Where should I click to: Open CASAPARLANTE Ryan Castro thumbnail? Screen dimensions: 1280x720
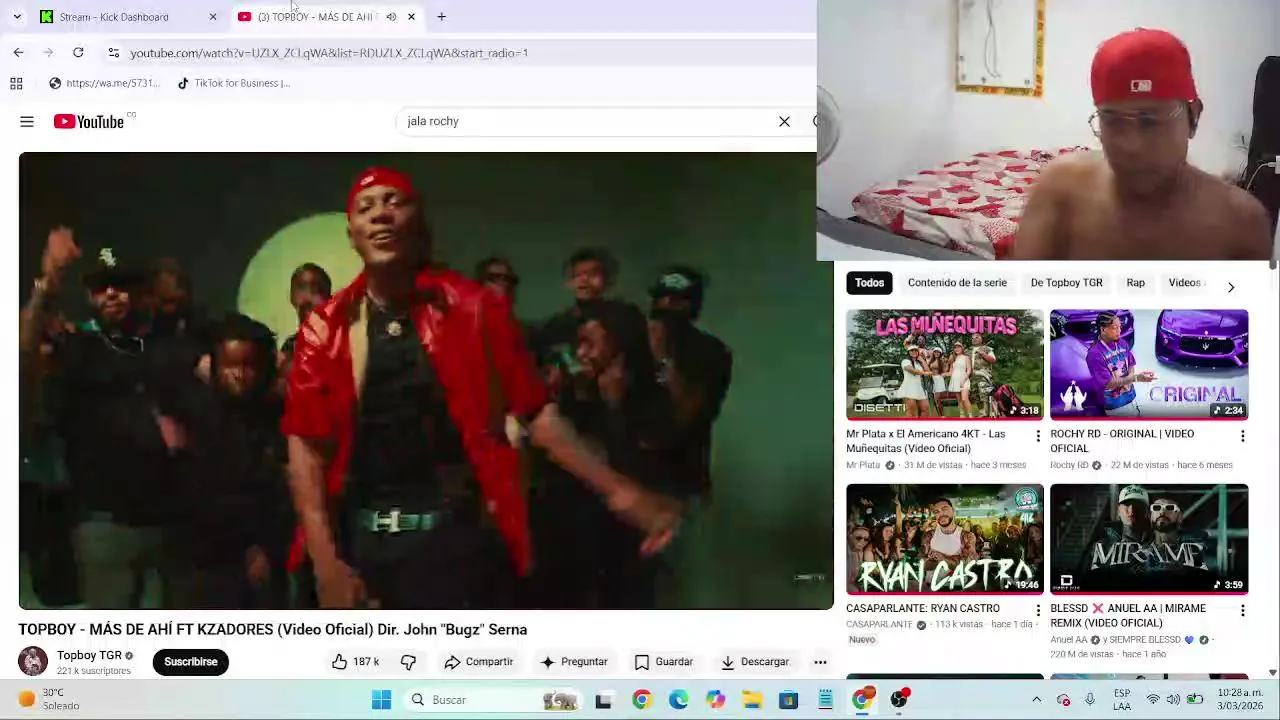[x=945, y=540]
